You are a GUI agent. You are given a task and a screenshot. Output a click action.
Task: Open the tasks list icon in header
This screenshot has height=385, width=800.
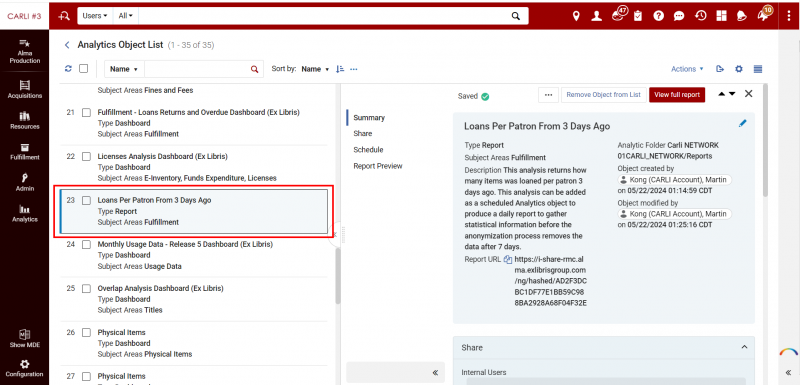[638, 16]
